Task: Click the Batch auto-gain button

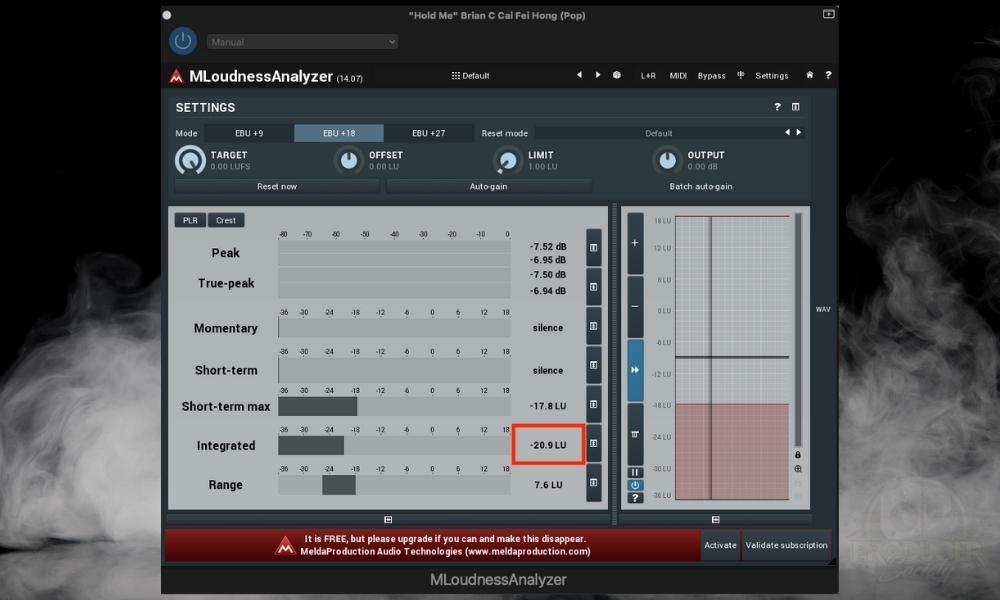Action: (x=701, y=186)
